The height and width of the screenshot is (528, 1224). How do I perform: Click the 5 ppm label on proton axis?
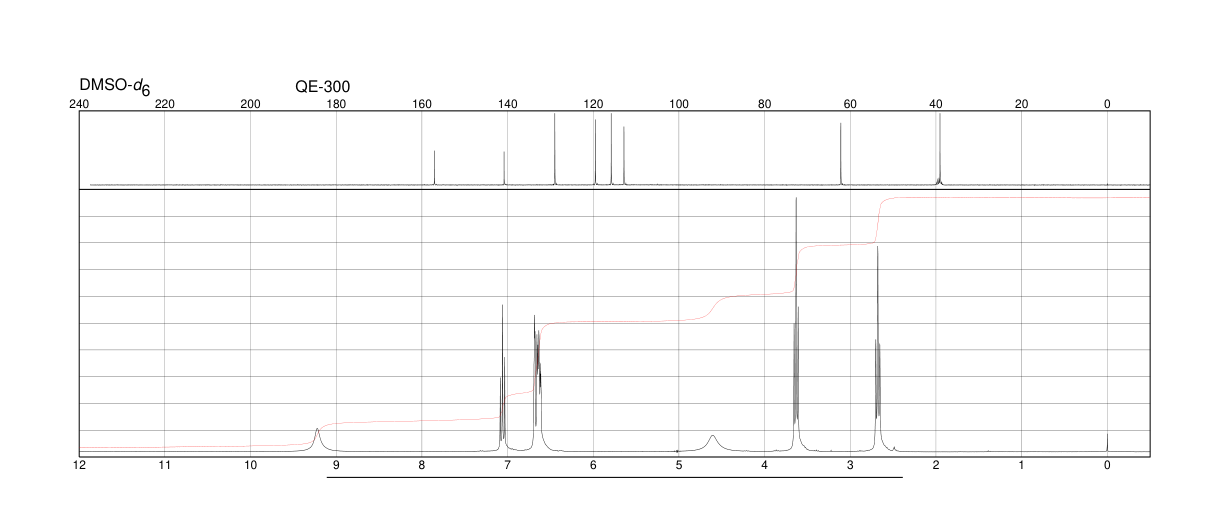[679, 465]
